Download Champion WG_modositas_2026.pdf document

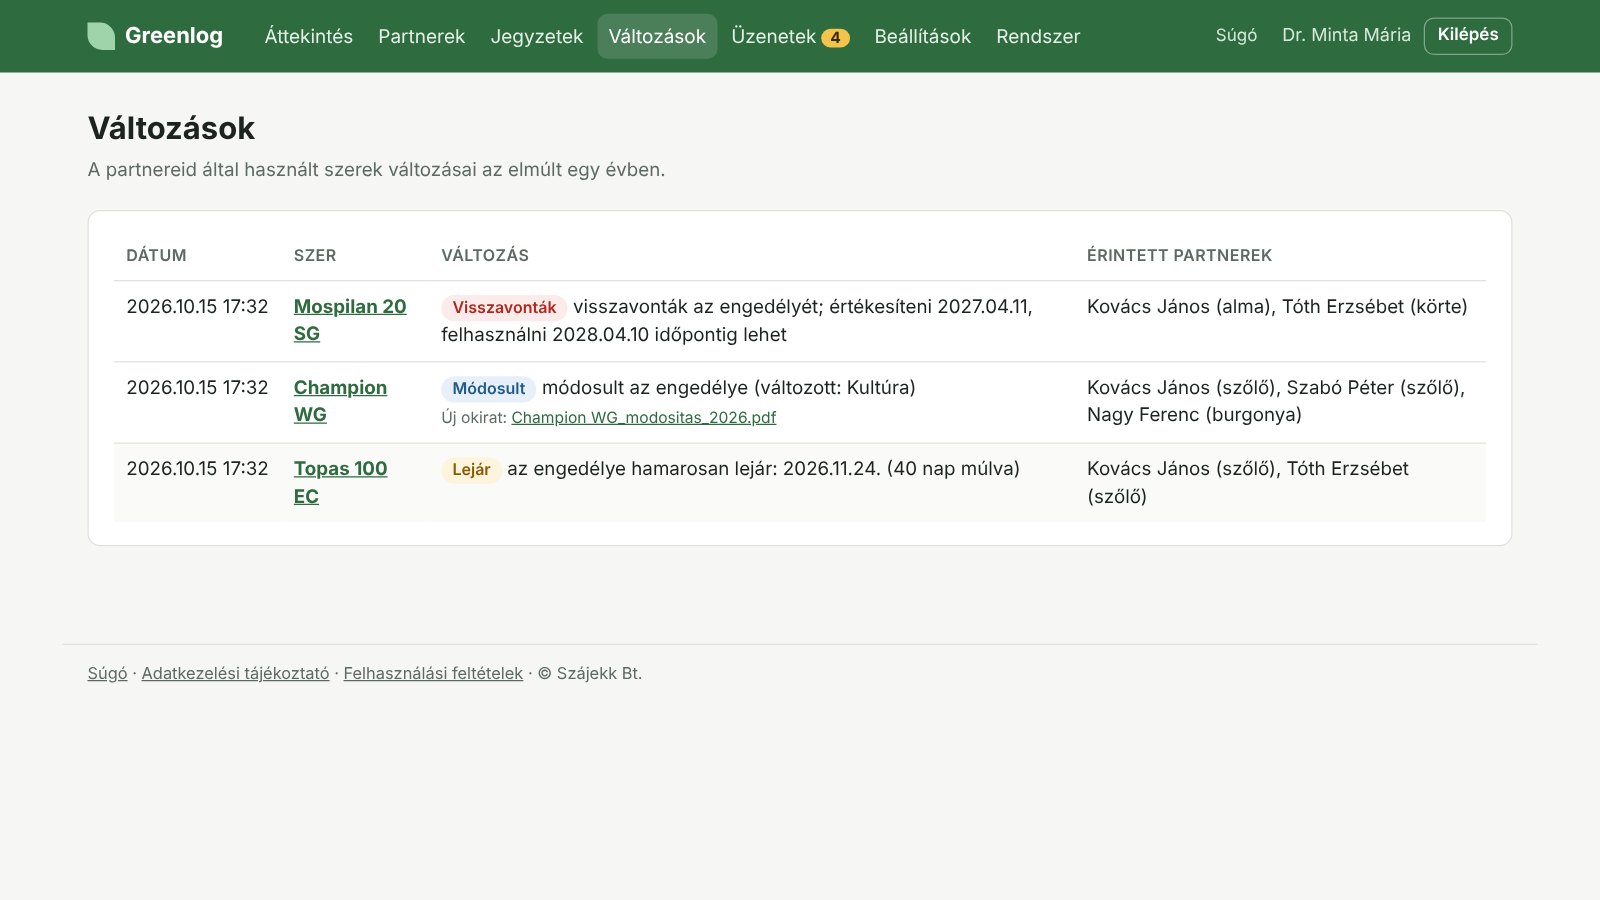click(x=643, y=417)
